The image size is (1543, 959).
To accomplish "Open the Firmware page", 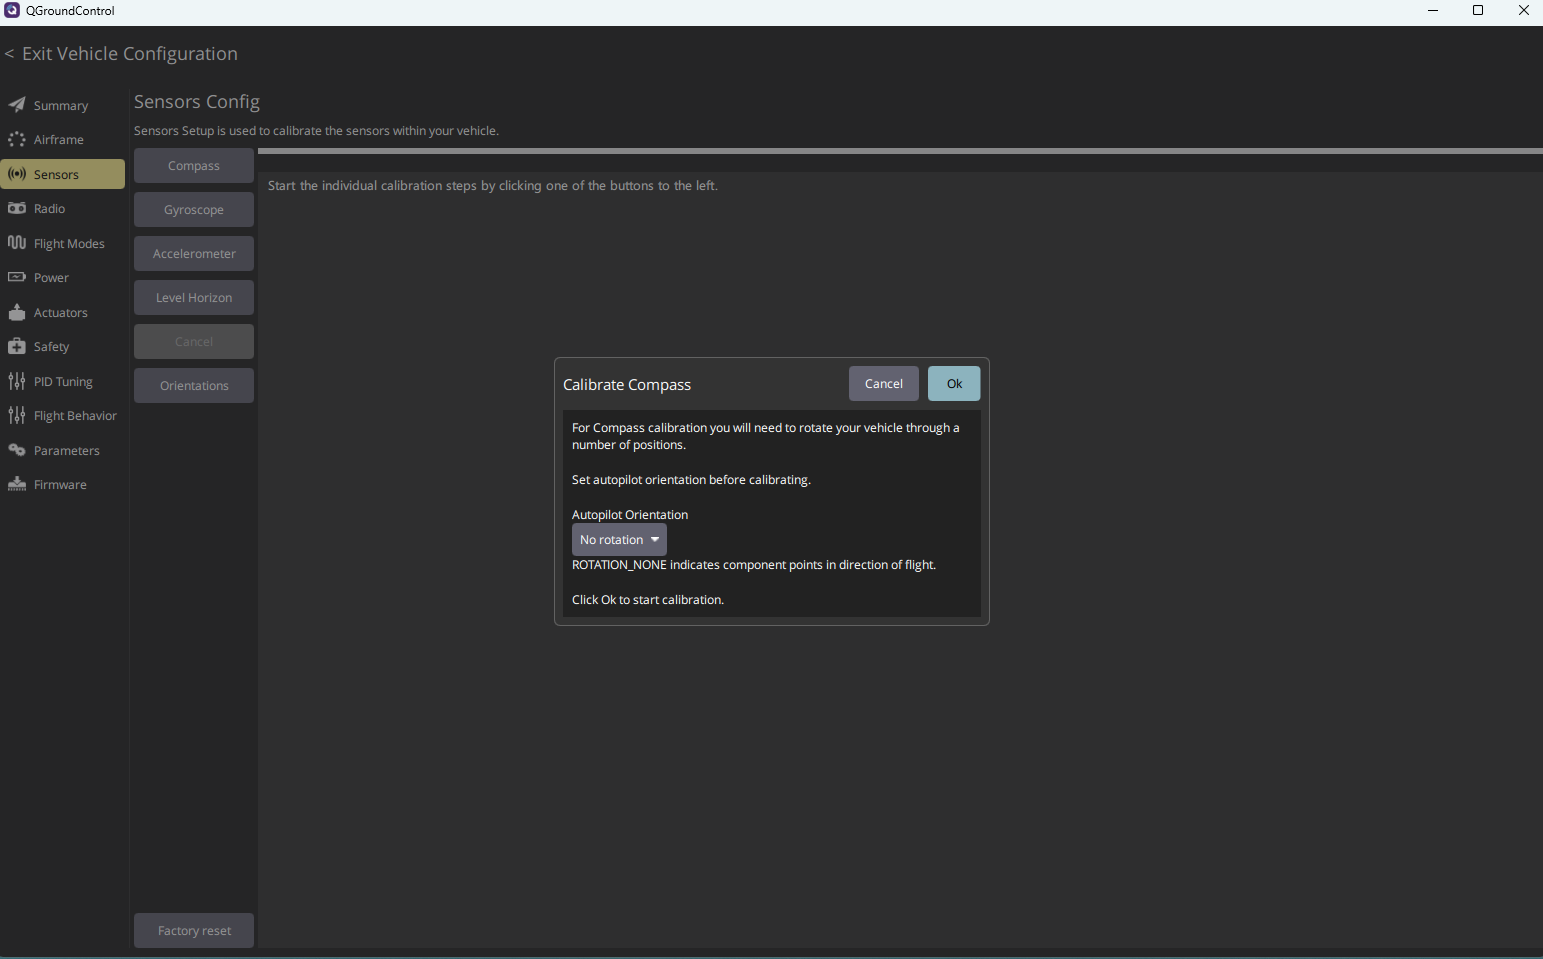I will (63, 485).
